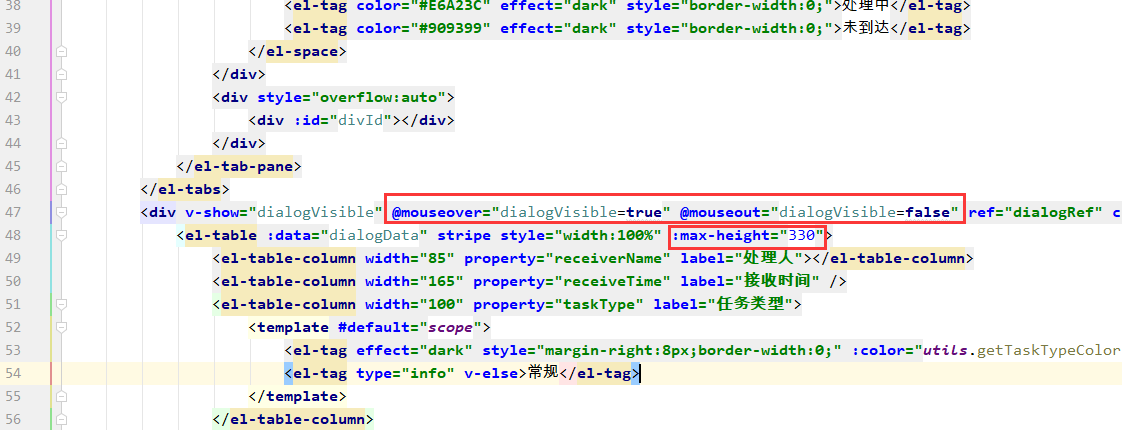Click the "receiveTime" property value

(612, 281)
